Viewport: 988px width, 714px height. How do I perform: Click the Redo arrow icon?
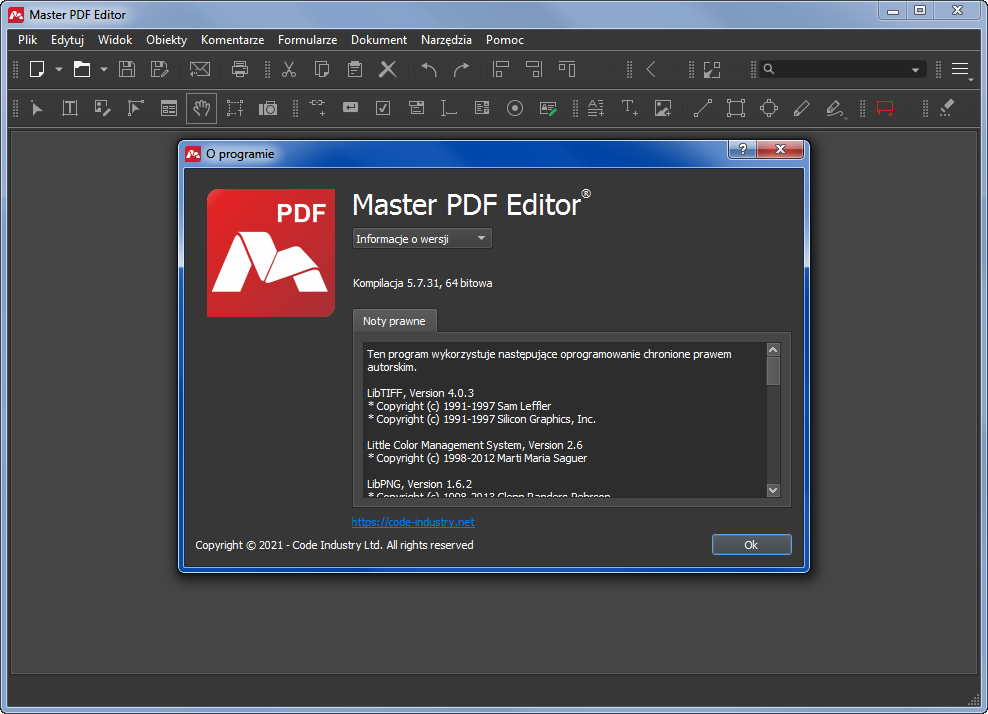pos(462,69)
